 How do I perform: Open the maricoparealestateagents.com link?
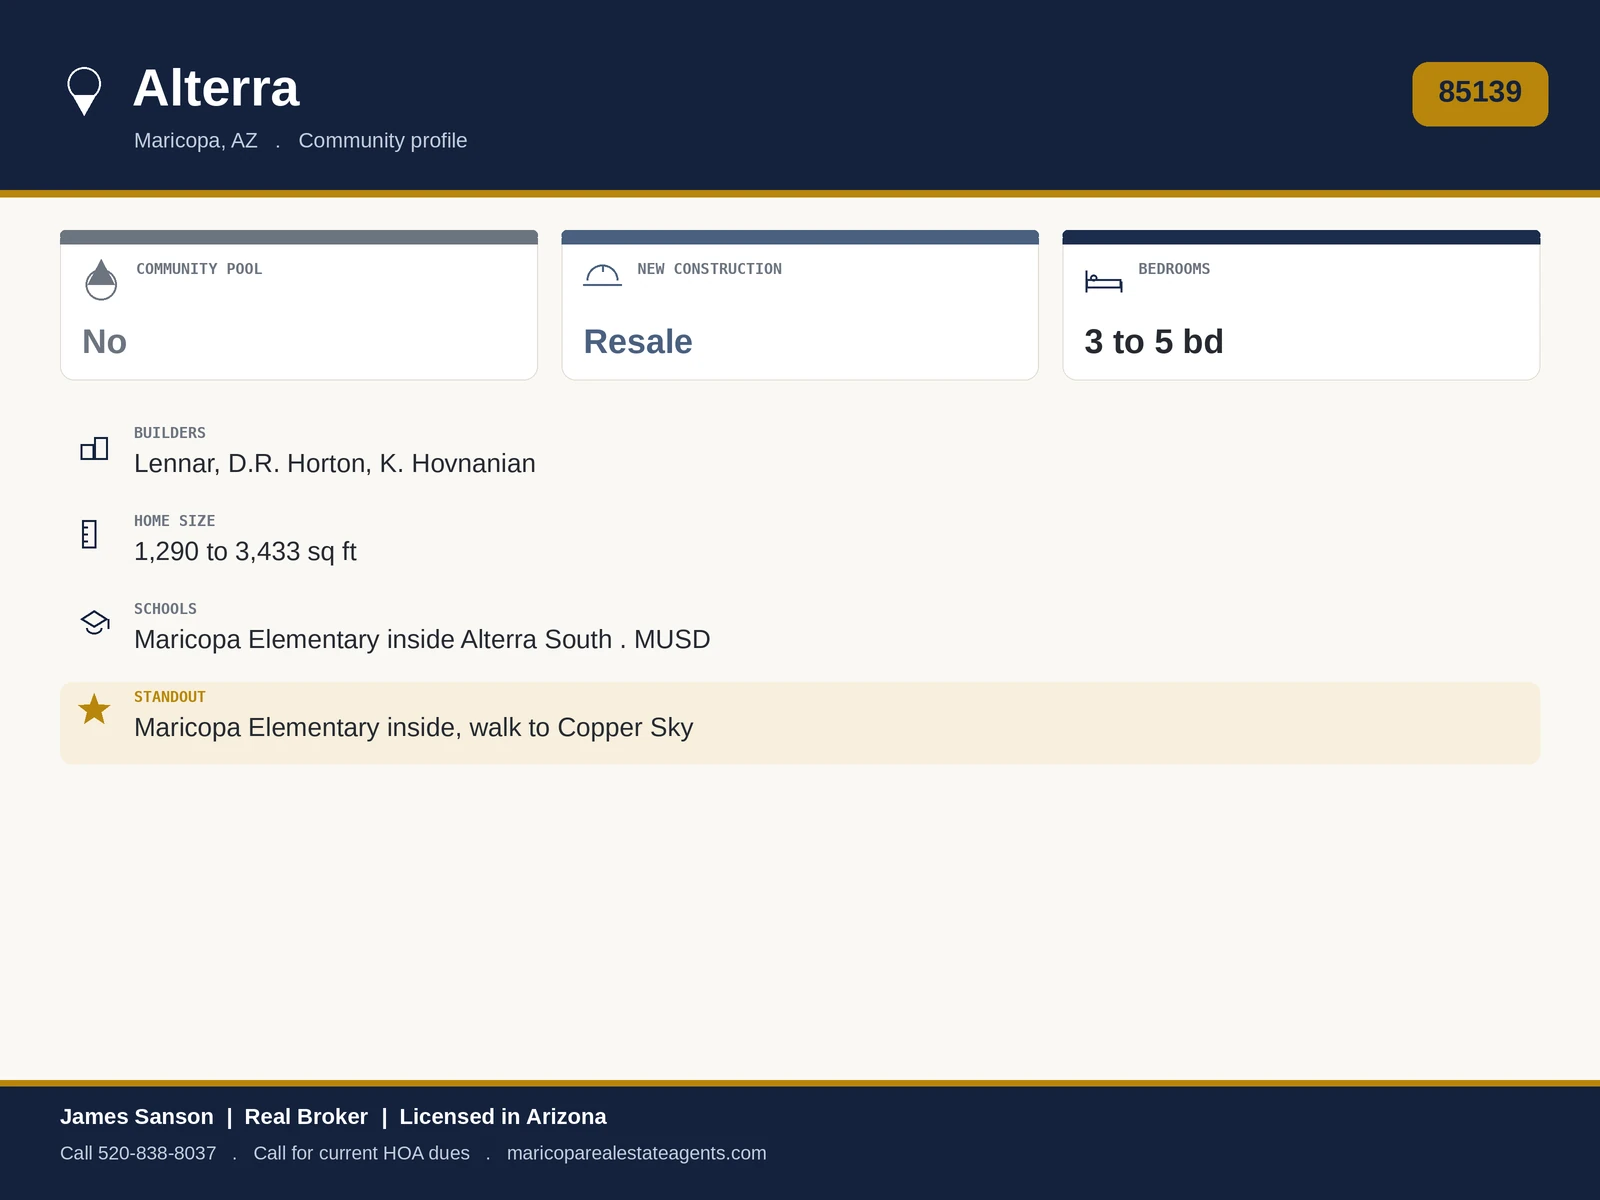pyautogui.click(x=636, y=1153)
